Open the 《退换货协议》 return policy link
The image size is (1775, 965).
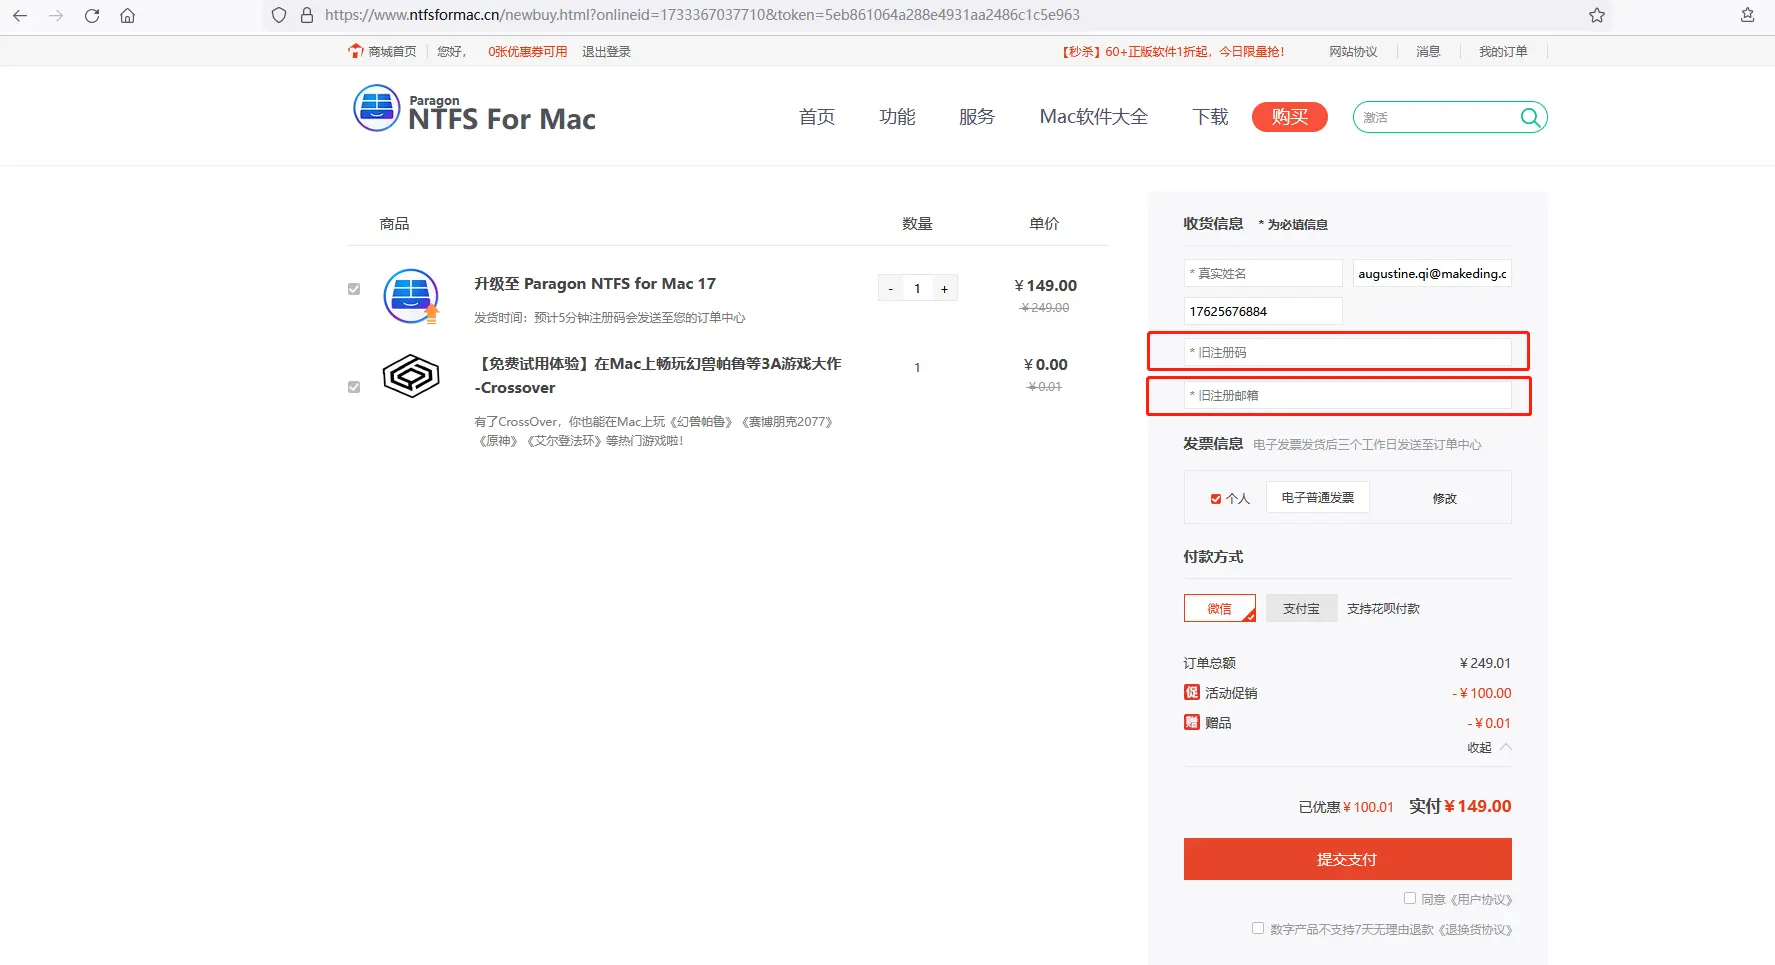(x=1475, y=930)
